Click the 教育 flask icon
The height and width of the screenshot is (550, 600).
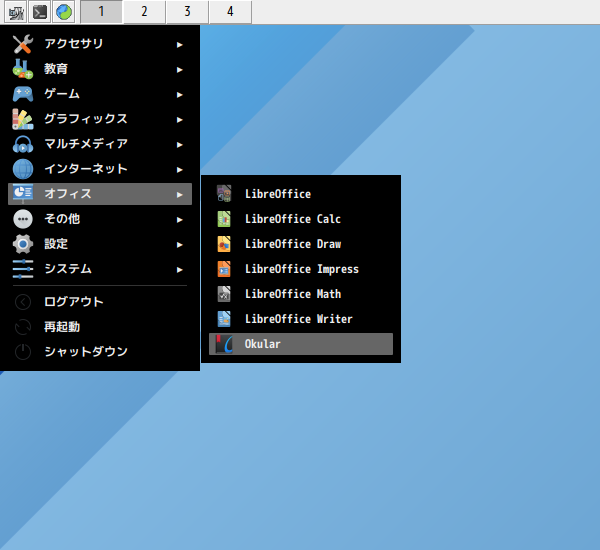(x=23, y=69)
